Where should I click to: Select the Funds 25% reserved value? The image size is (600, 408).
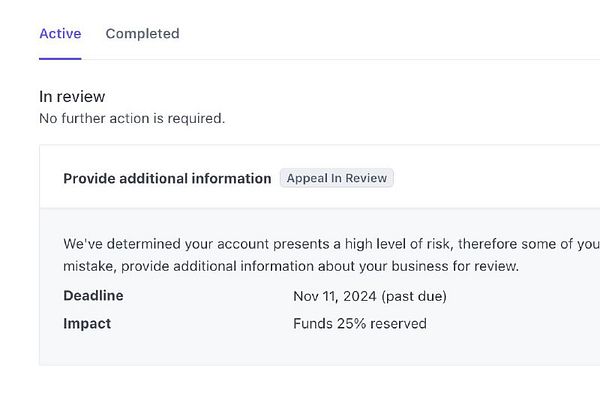tap(360, 324)
